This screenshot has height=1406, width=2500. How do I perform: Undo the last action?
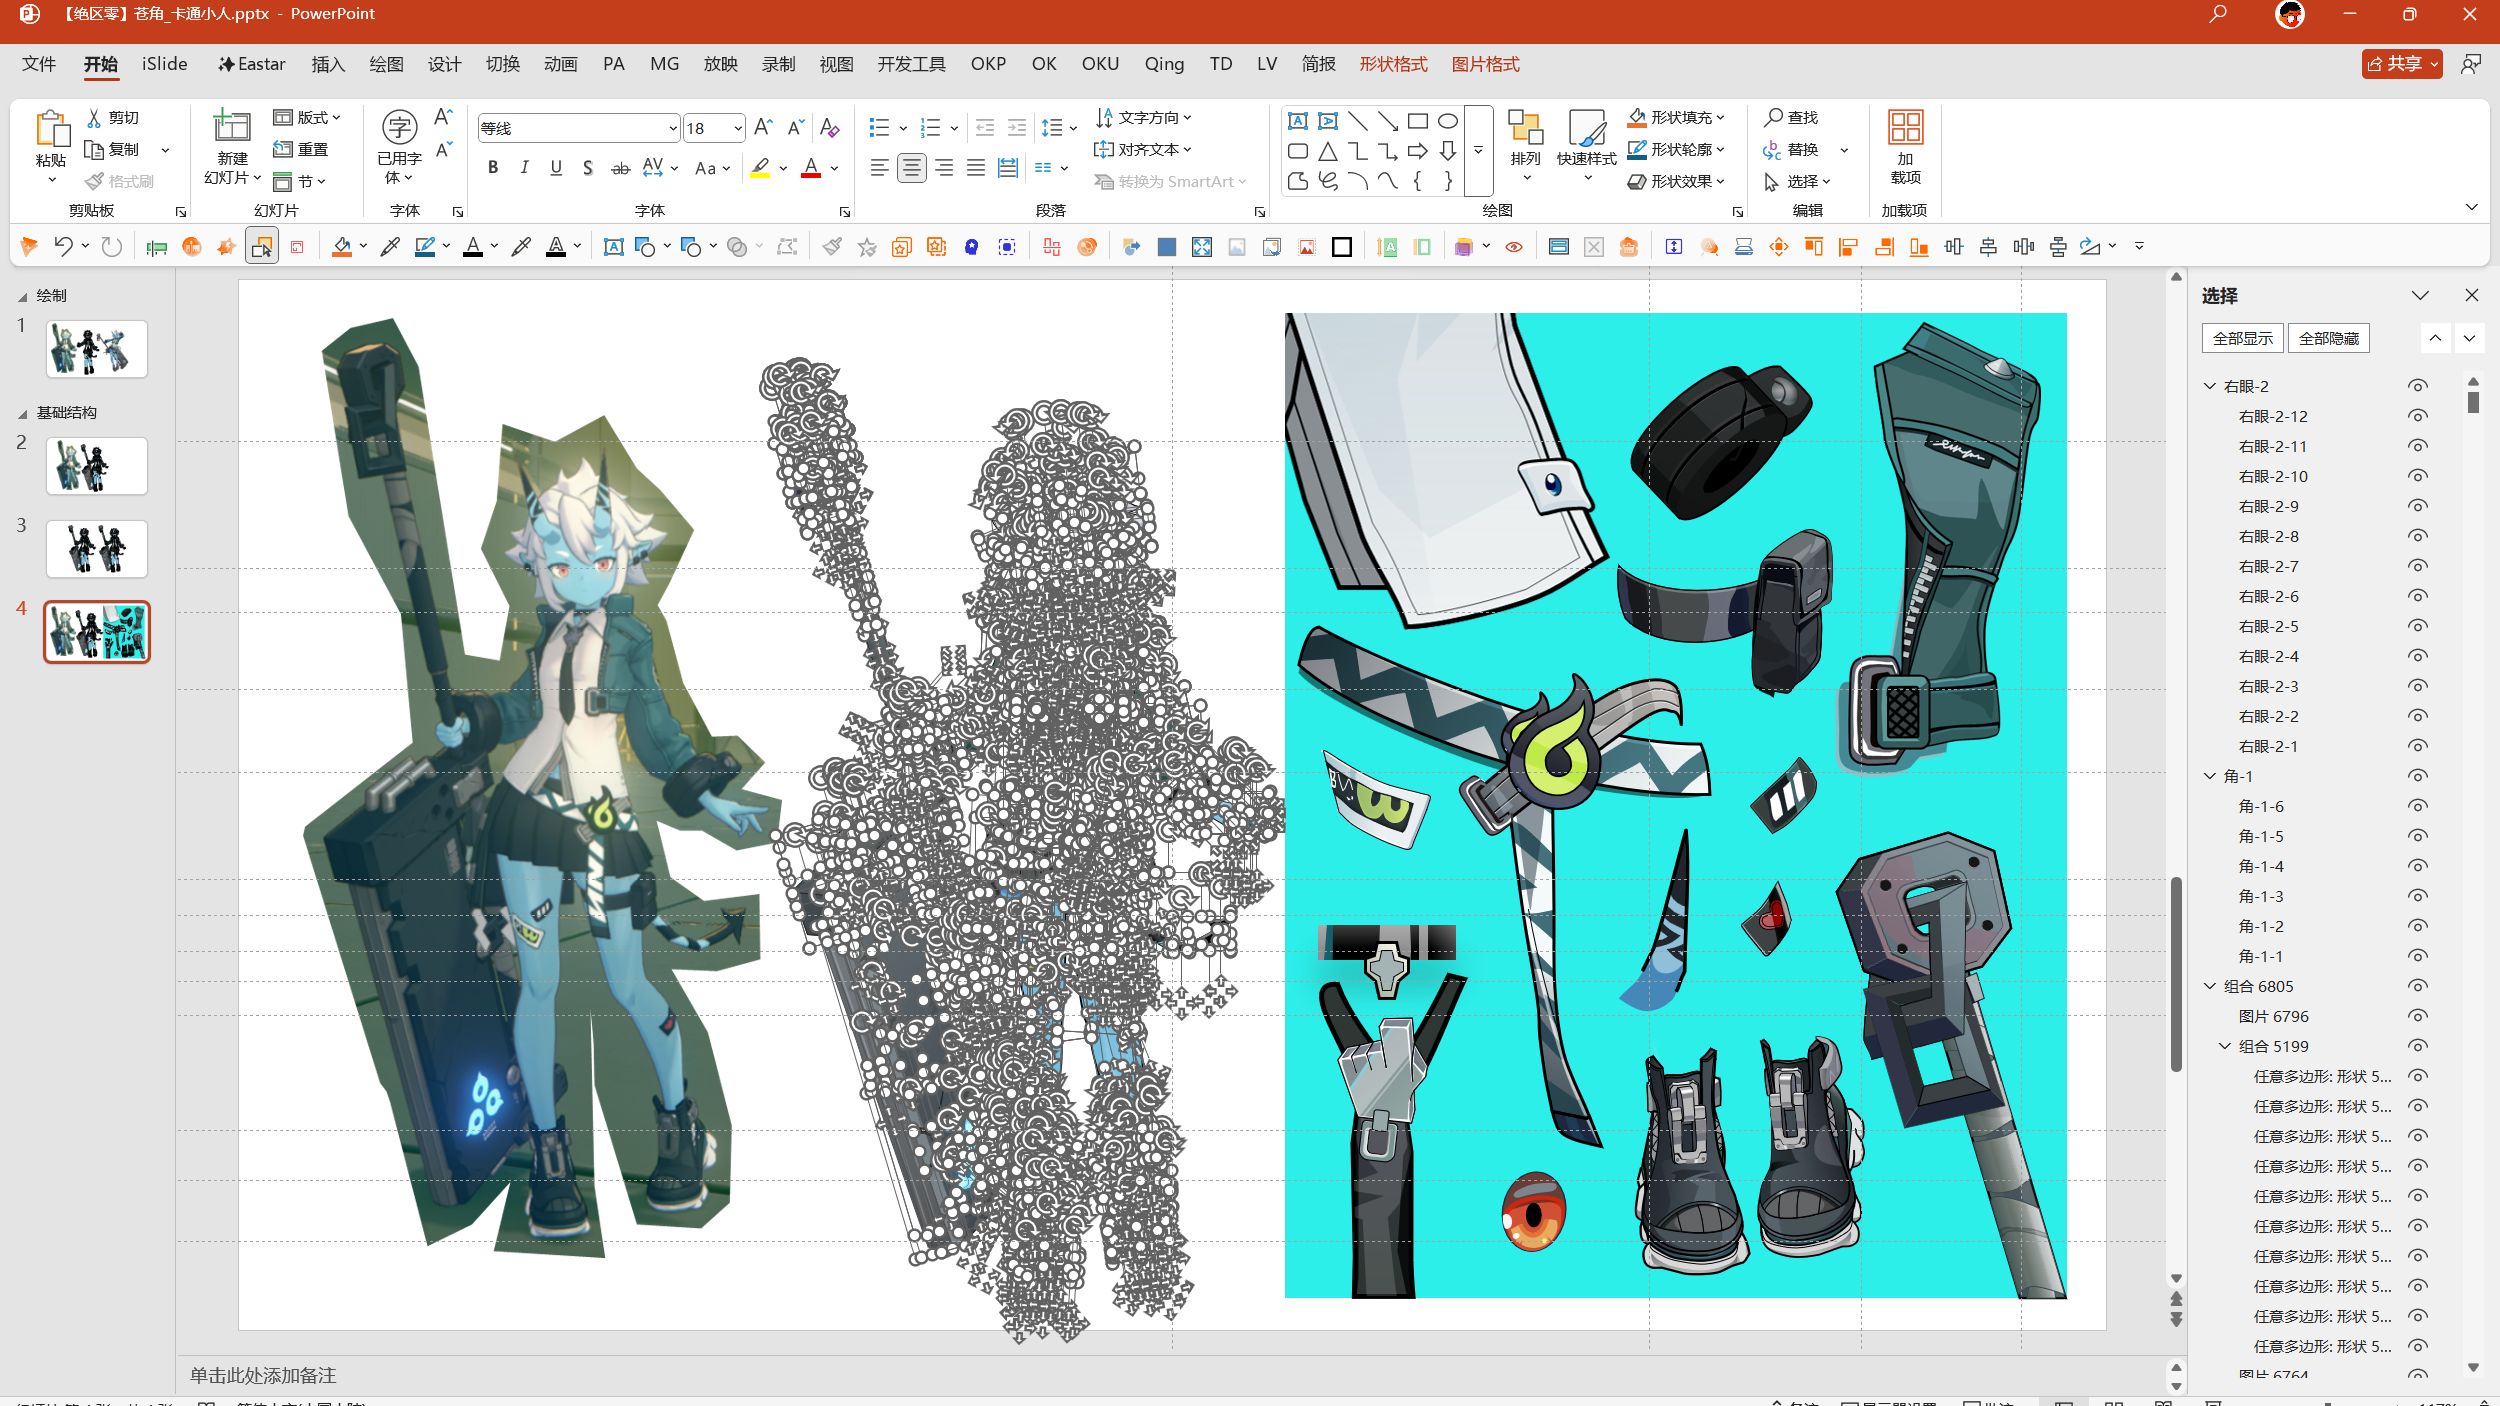tap(63, 246)
